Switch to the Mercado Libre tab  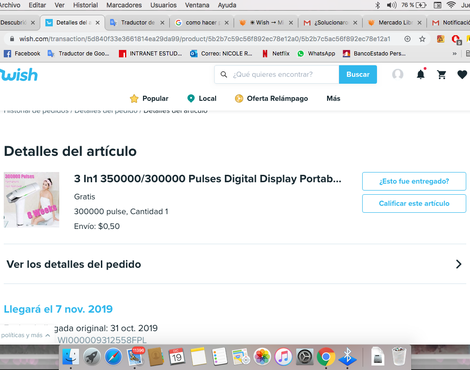click(x=394, y=23)
